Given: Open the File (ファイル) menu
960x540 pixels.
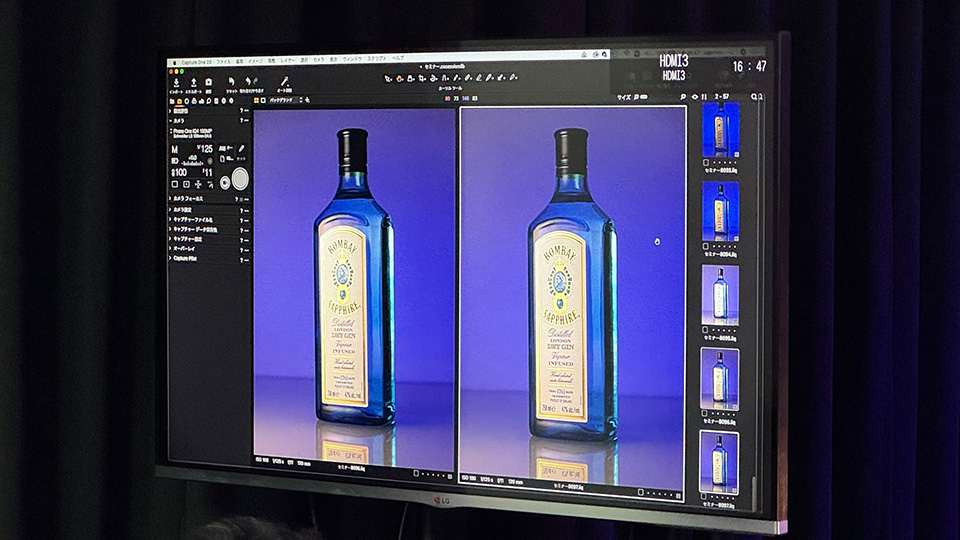Looking at the screenshot, I should (x=223, y=62).
